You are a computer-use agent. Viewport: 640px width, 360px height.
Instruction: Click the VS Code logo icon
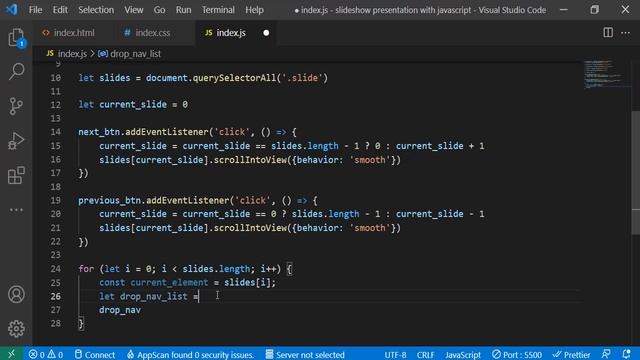(x=12, y=9)
